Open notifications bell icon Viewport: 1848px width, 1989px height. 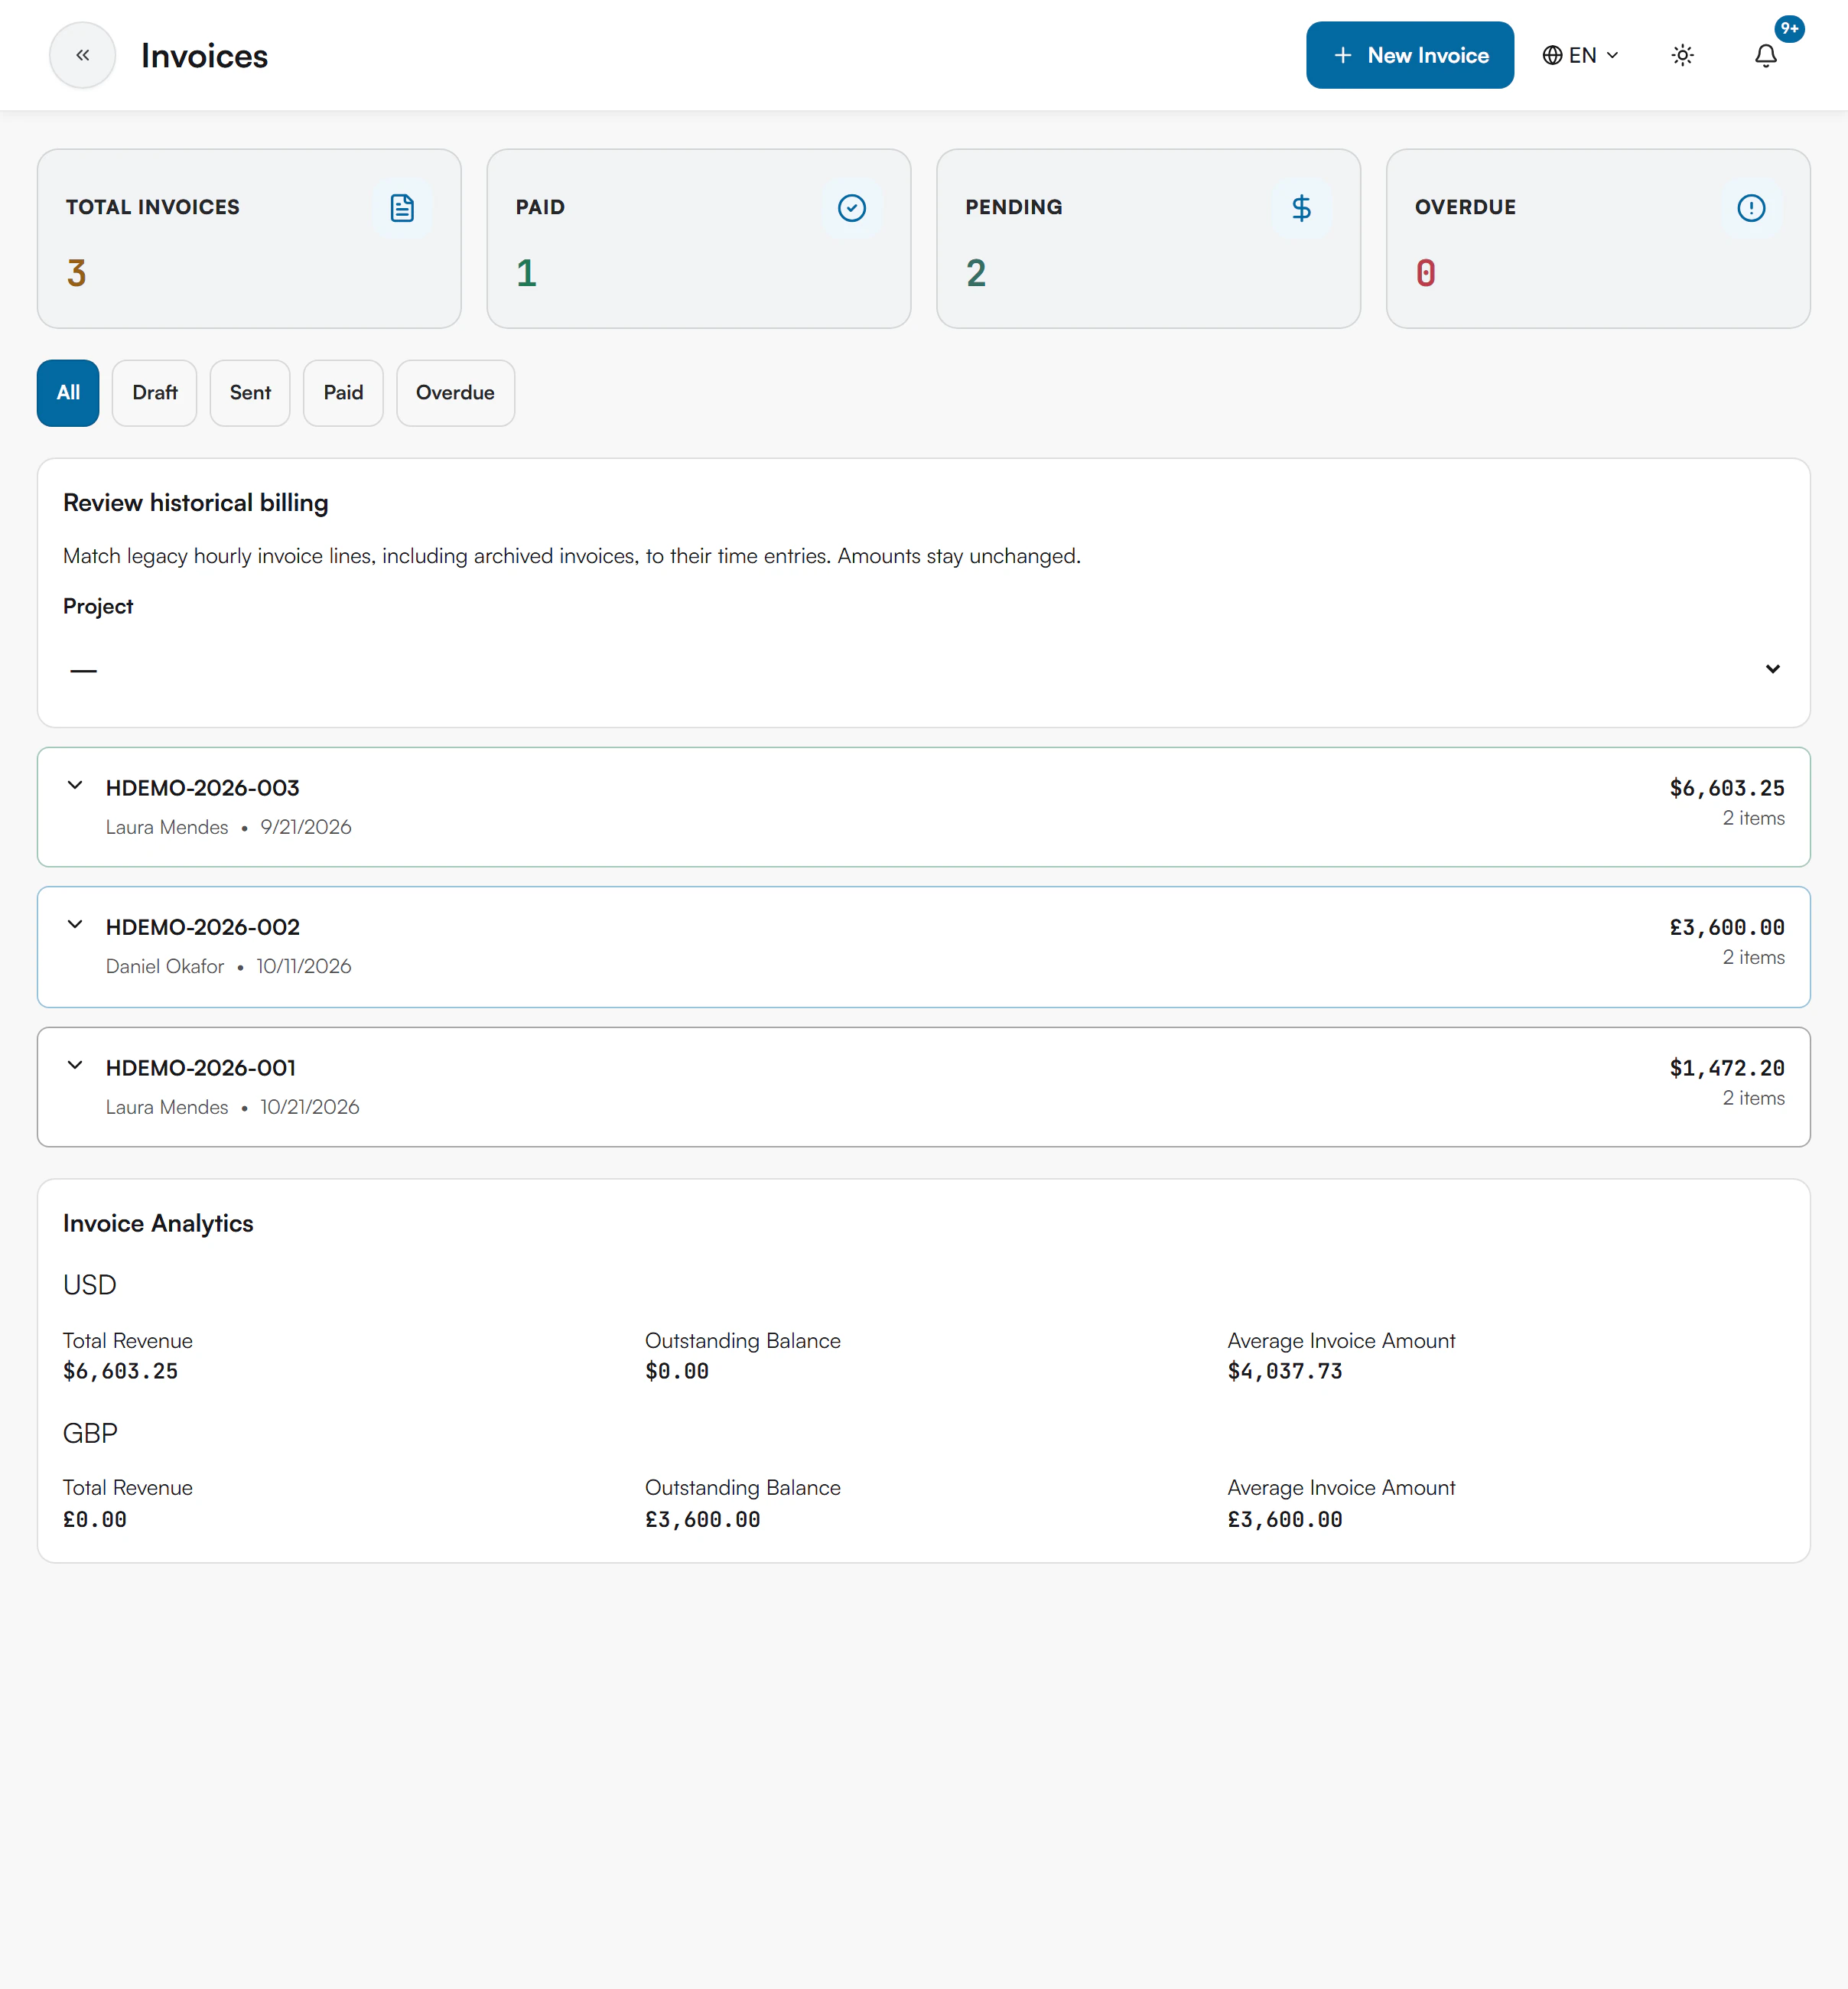tap(1765, 55)
